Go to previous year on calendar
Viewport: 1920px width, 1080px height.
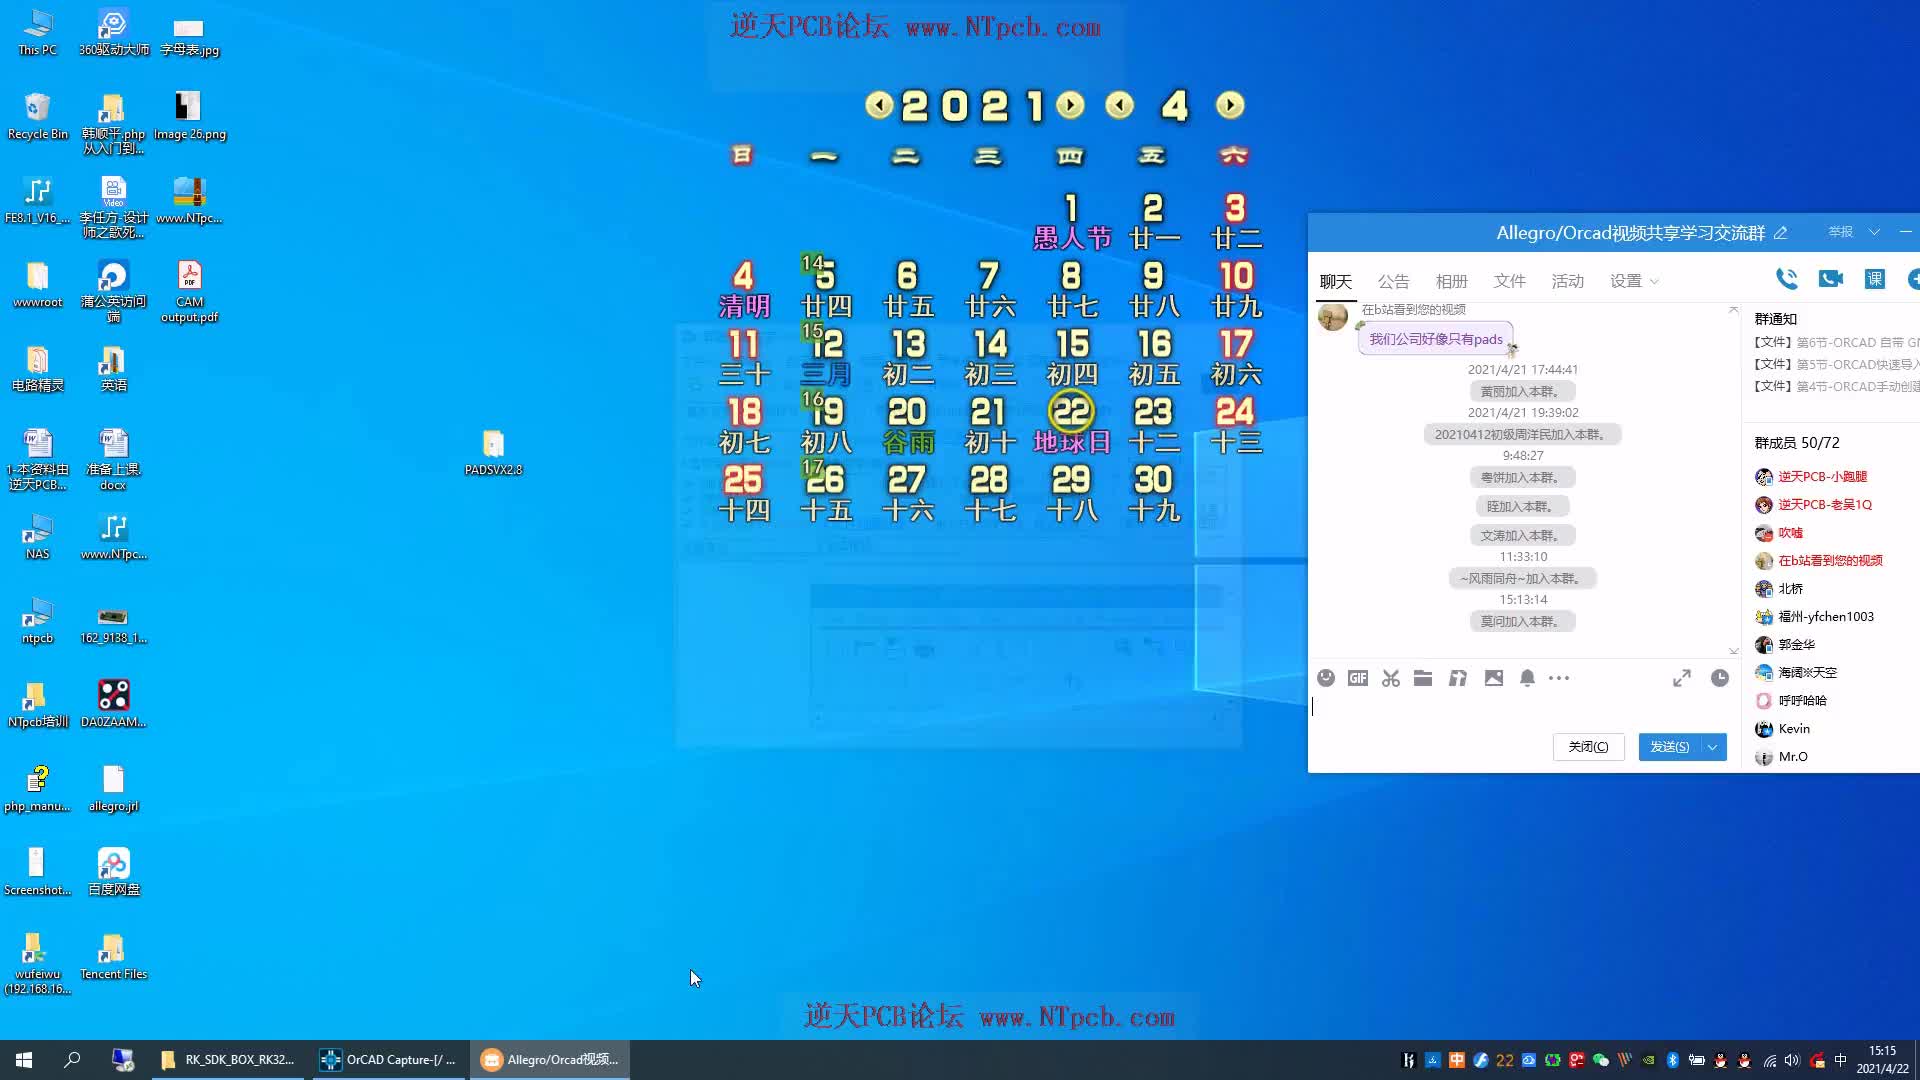click(x=879, y=105)
